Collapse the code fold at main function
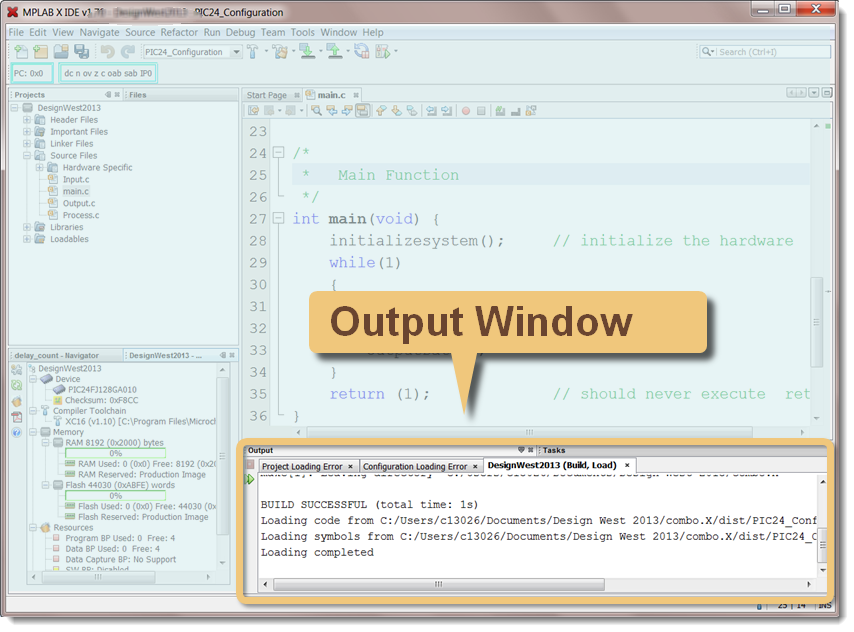Image resolution: width=854 pixels, height=632 pixels. (x=278, y=218)
